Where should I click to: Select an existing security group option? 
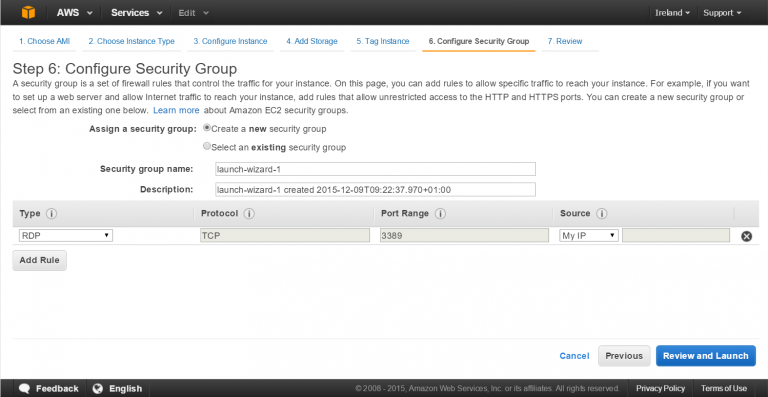point(207,146)
